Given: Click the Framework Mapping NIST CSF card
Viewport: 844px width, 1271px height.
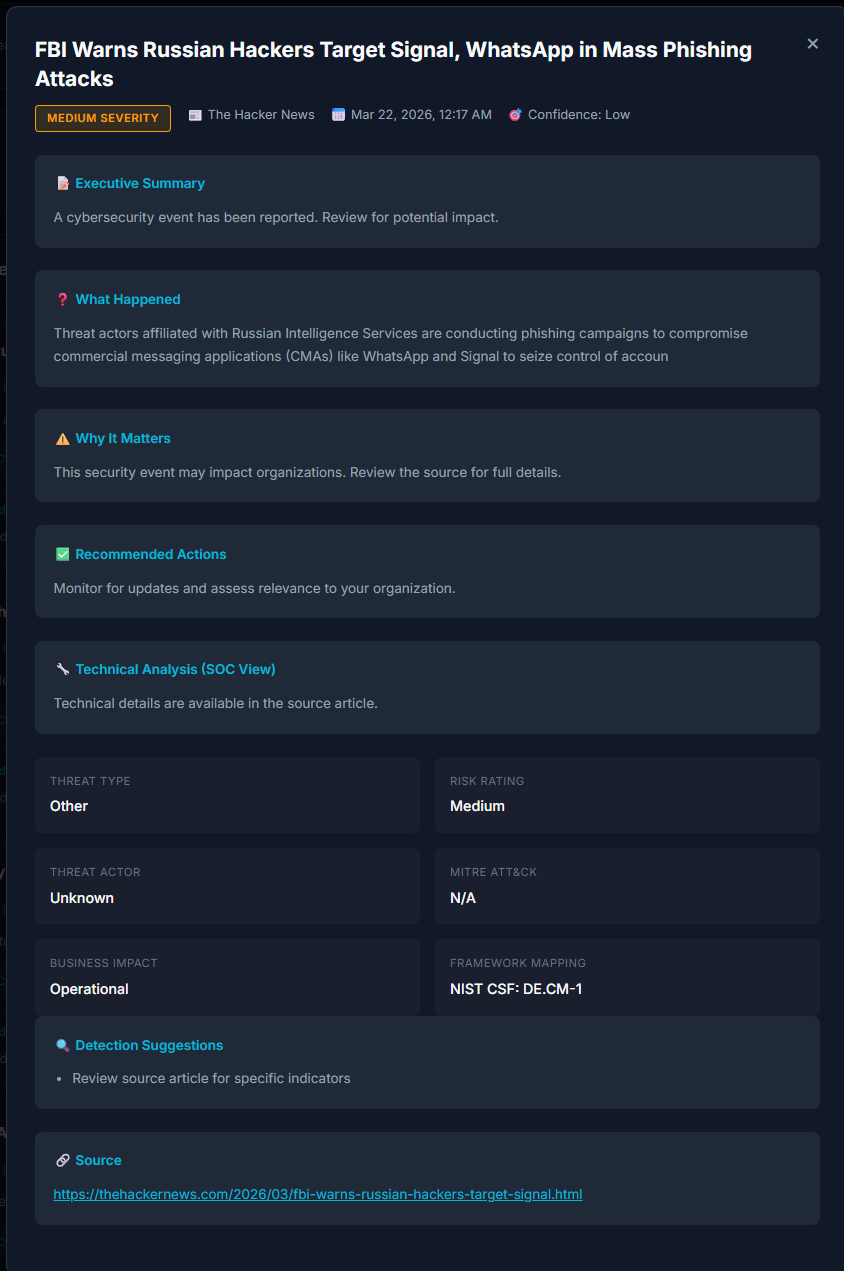Looking at the screenshot, I should [627, 977].
